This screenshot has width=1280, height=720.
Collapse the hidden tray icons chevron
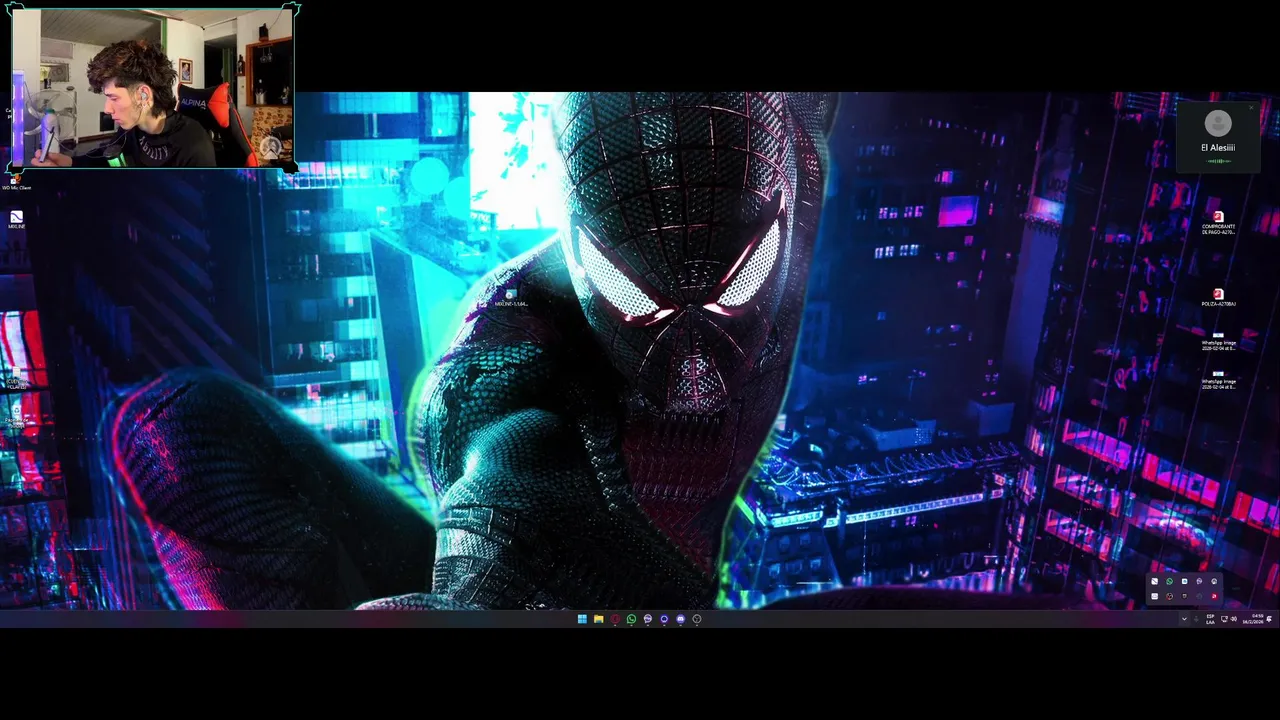click(x=1184, y=619)
